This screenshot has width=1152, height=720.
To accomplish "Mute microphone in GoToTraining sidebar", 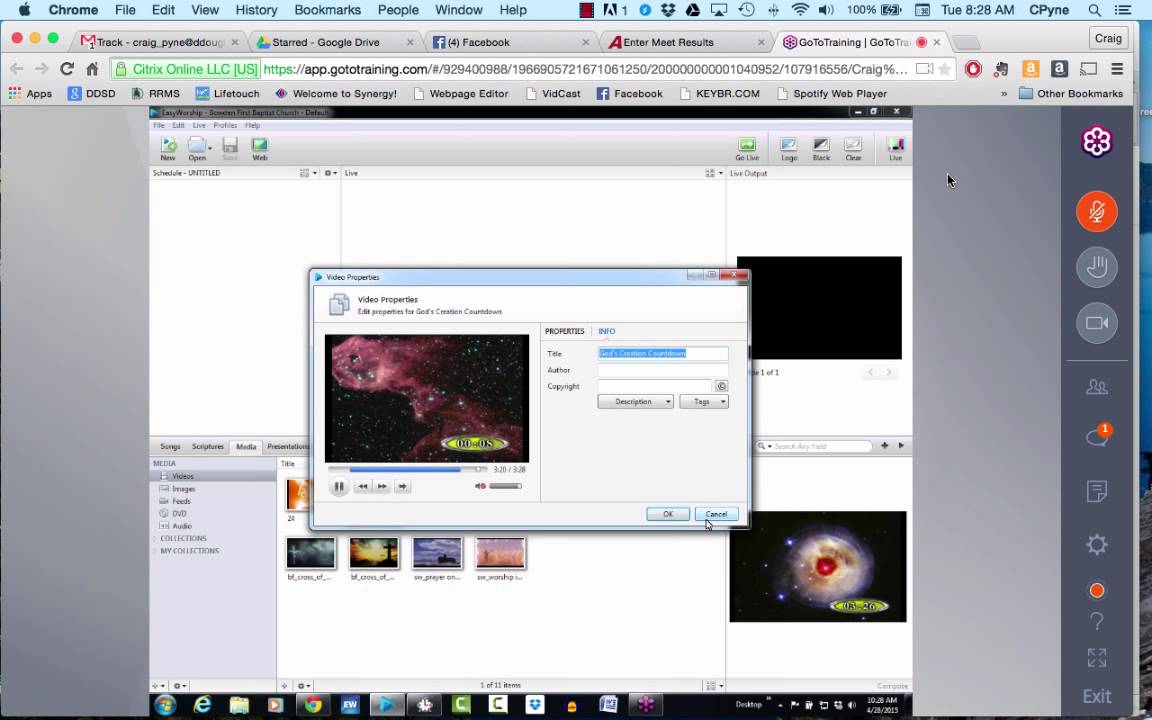I will point(1096,212).
